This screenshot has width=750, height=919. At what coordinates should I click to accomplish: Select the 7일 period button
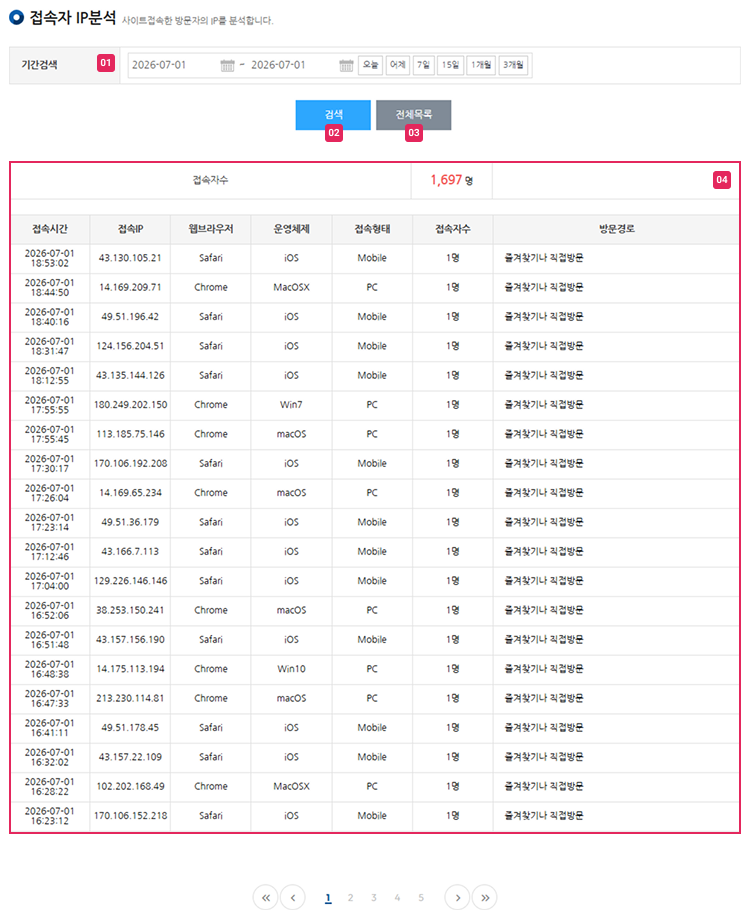click(x=423, y=64)
